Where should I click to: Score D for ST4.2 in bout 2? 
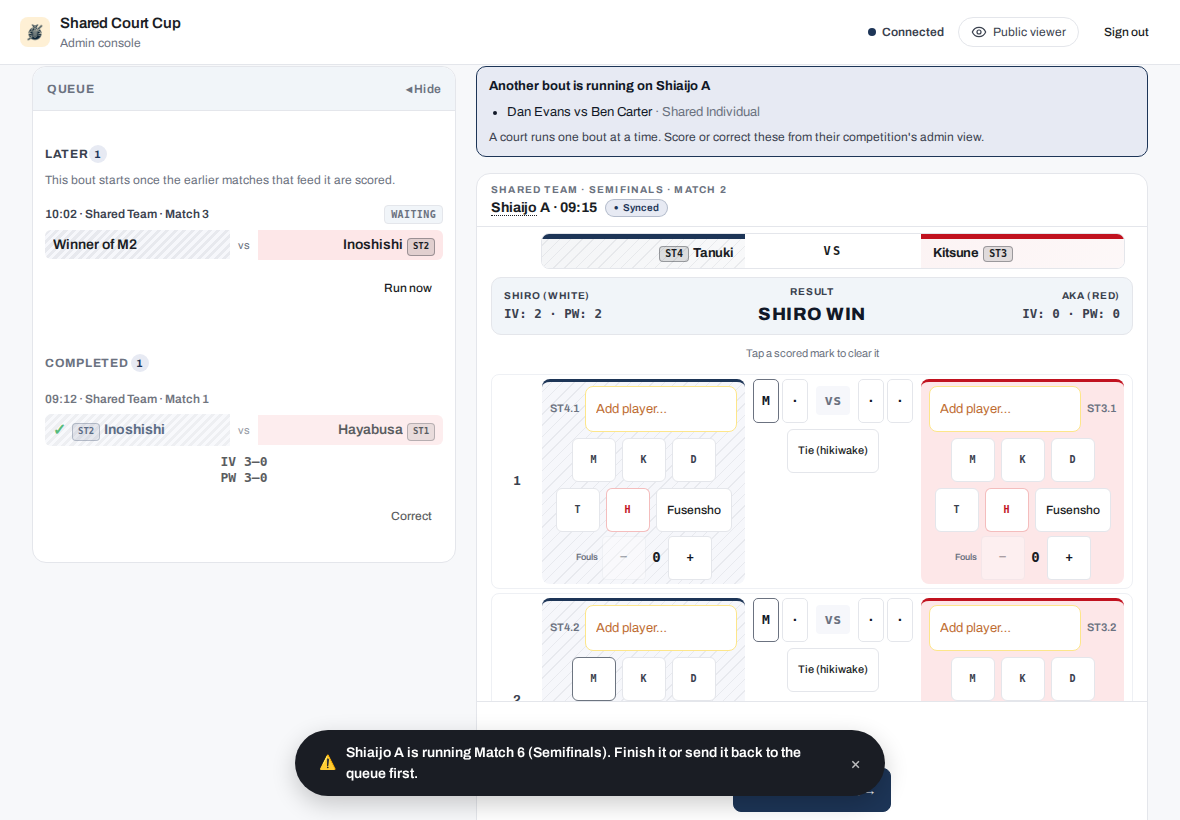pyautogui.click(x=694, y=679)
